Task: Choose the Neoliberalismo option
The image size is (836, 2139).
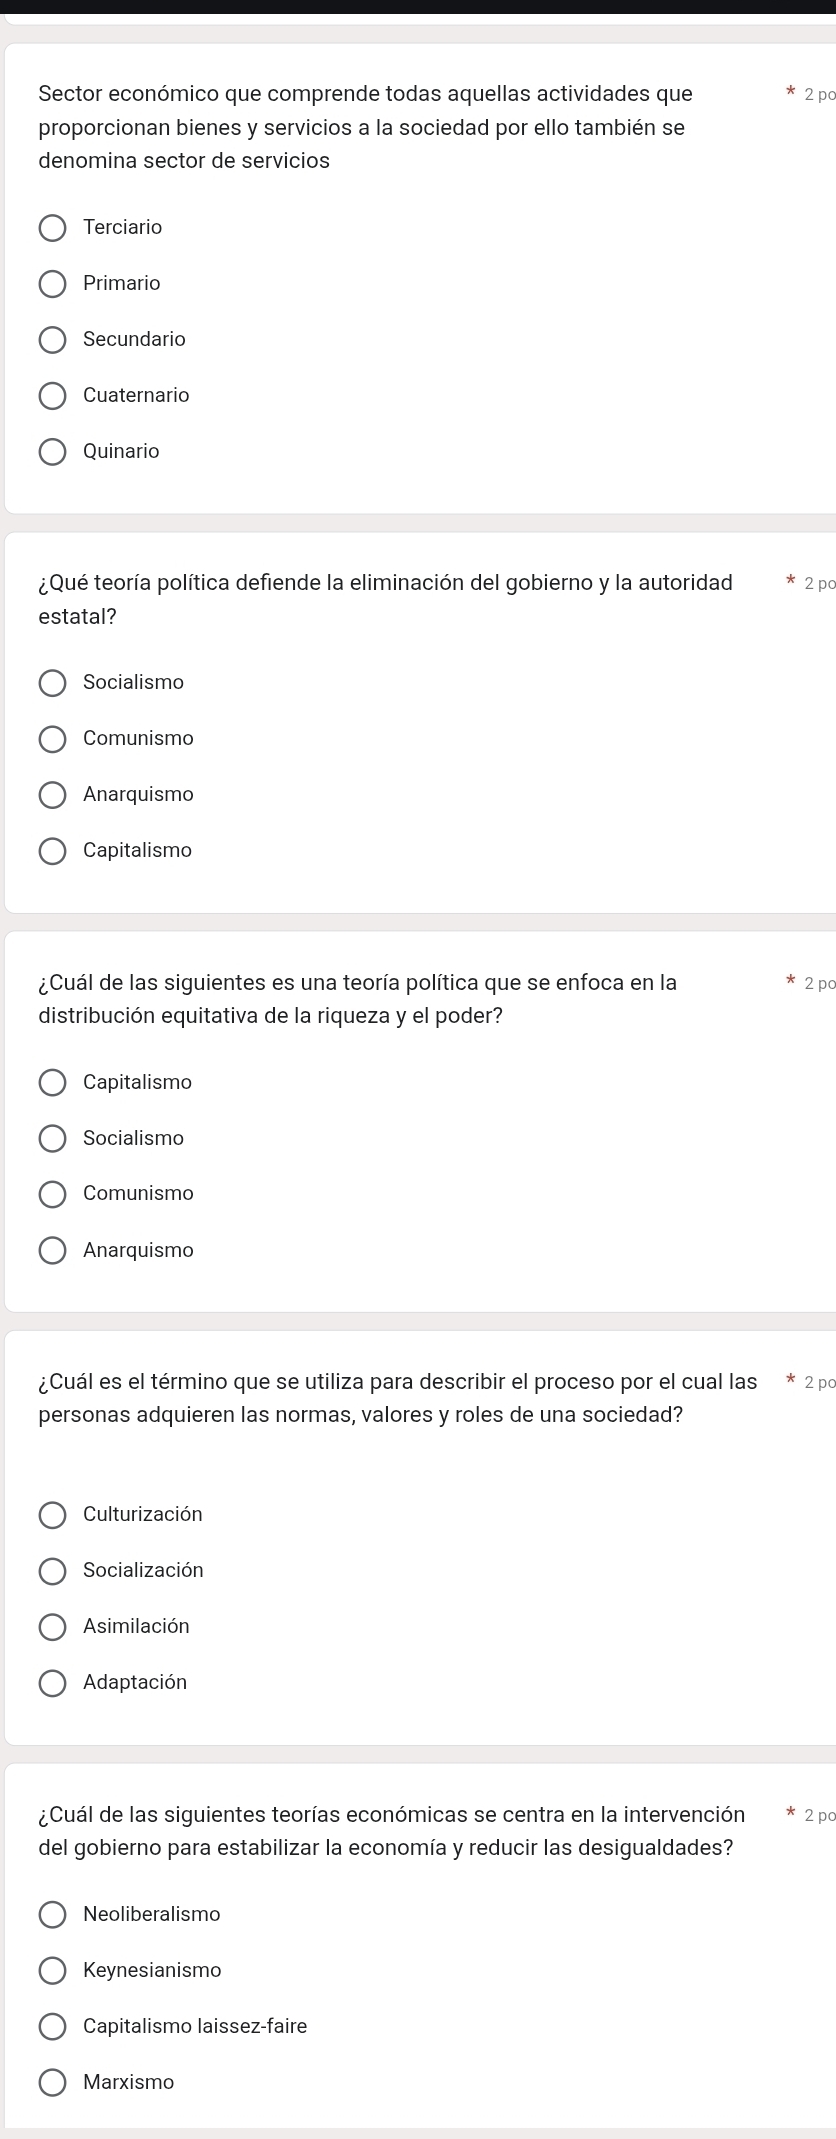Action: (x=53, y=1914)
